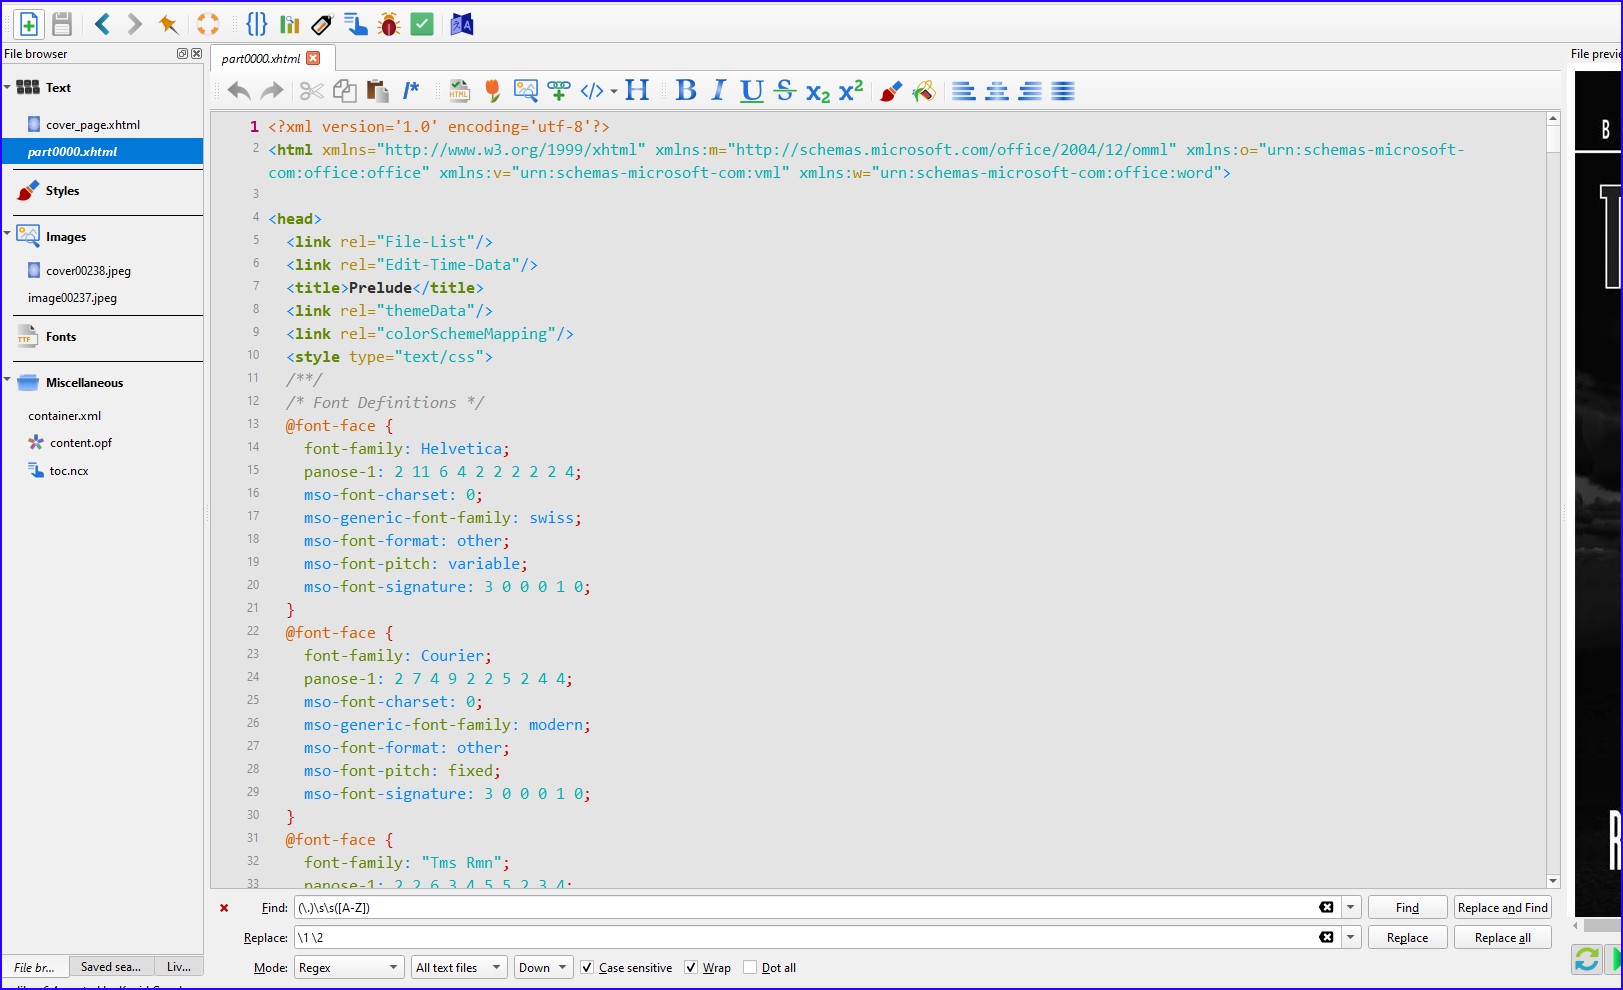Screen dimensions: 1623x990
Task: Enable the Dot all checkbox
Action: click(x=750, y=968)
